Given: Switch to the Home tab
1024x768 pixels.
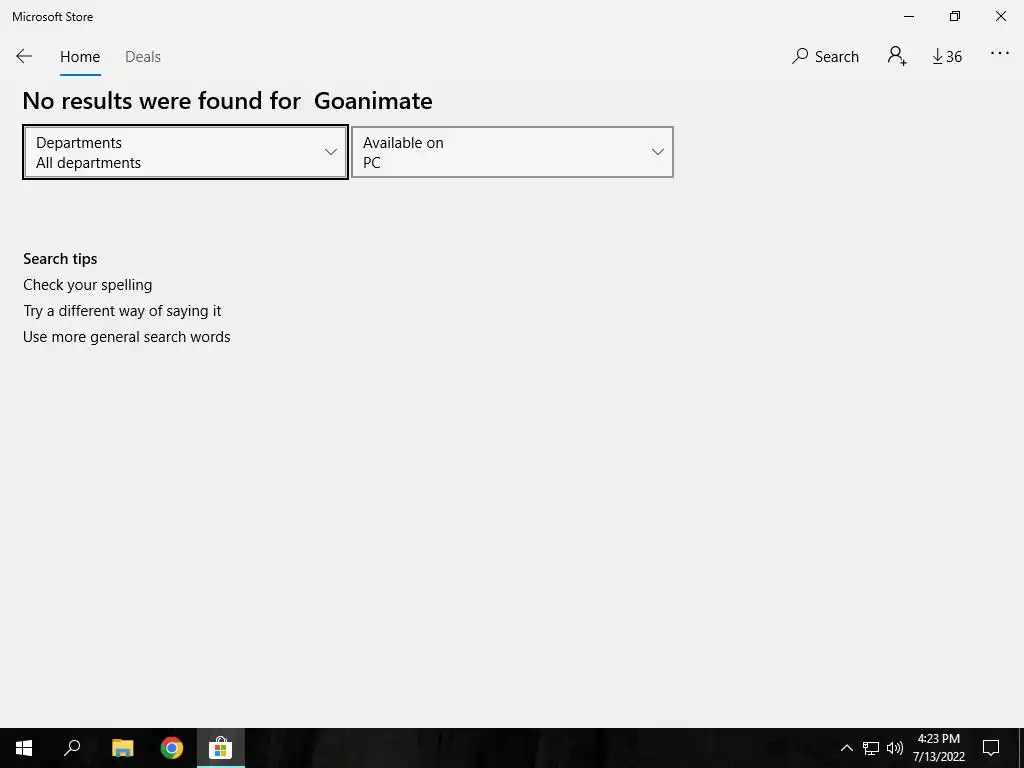Looking at the screenshot, I should coord(80,57).
